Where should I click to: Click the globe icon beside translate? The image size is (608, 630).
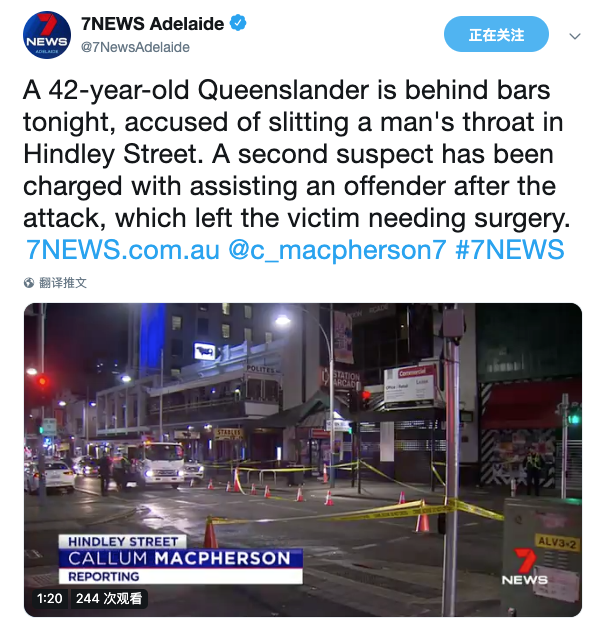29,283
